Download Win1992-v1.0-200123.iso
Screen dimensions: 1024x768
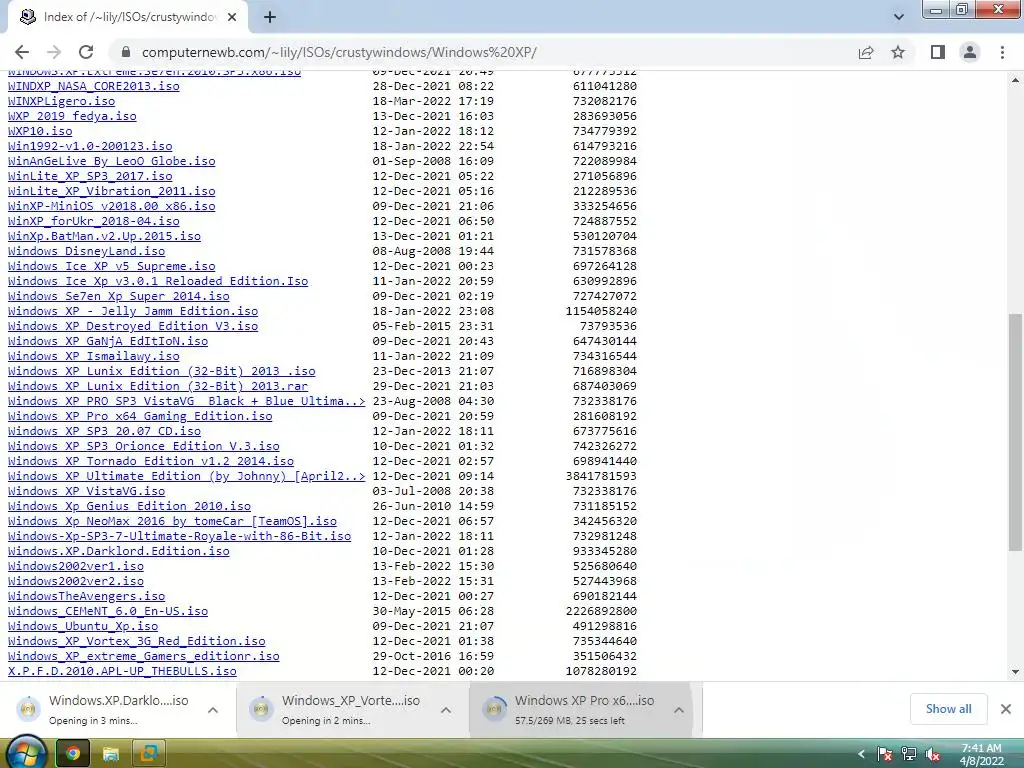coord(90,146)
